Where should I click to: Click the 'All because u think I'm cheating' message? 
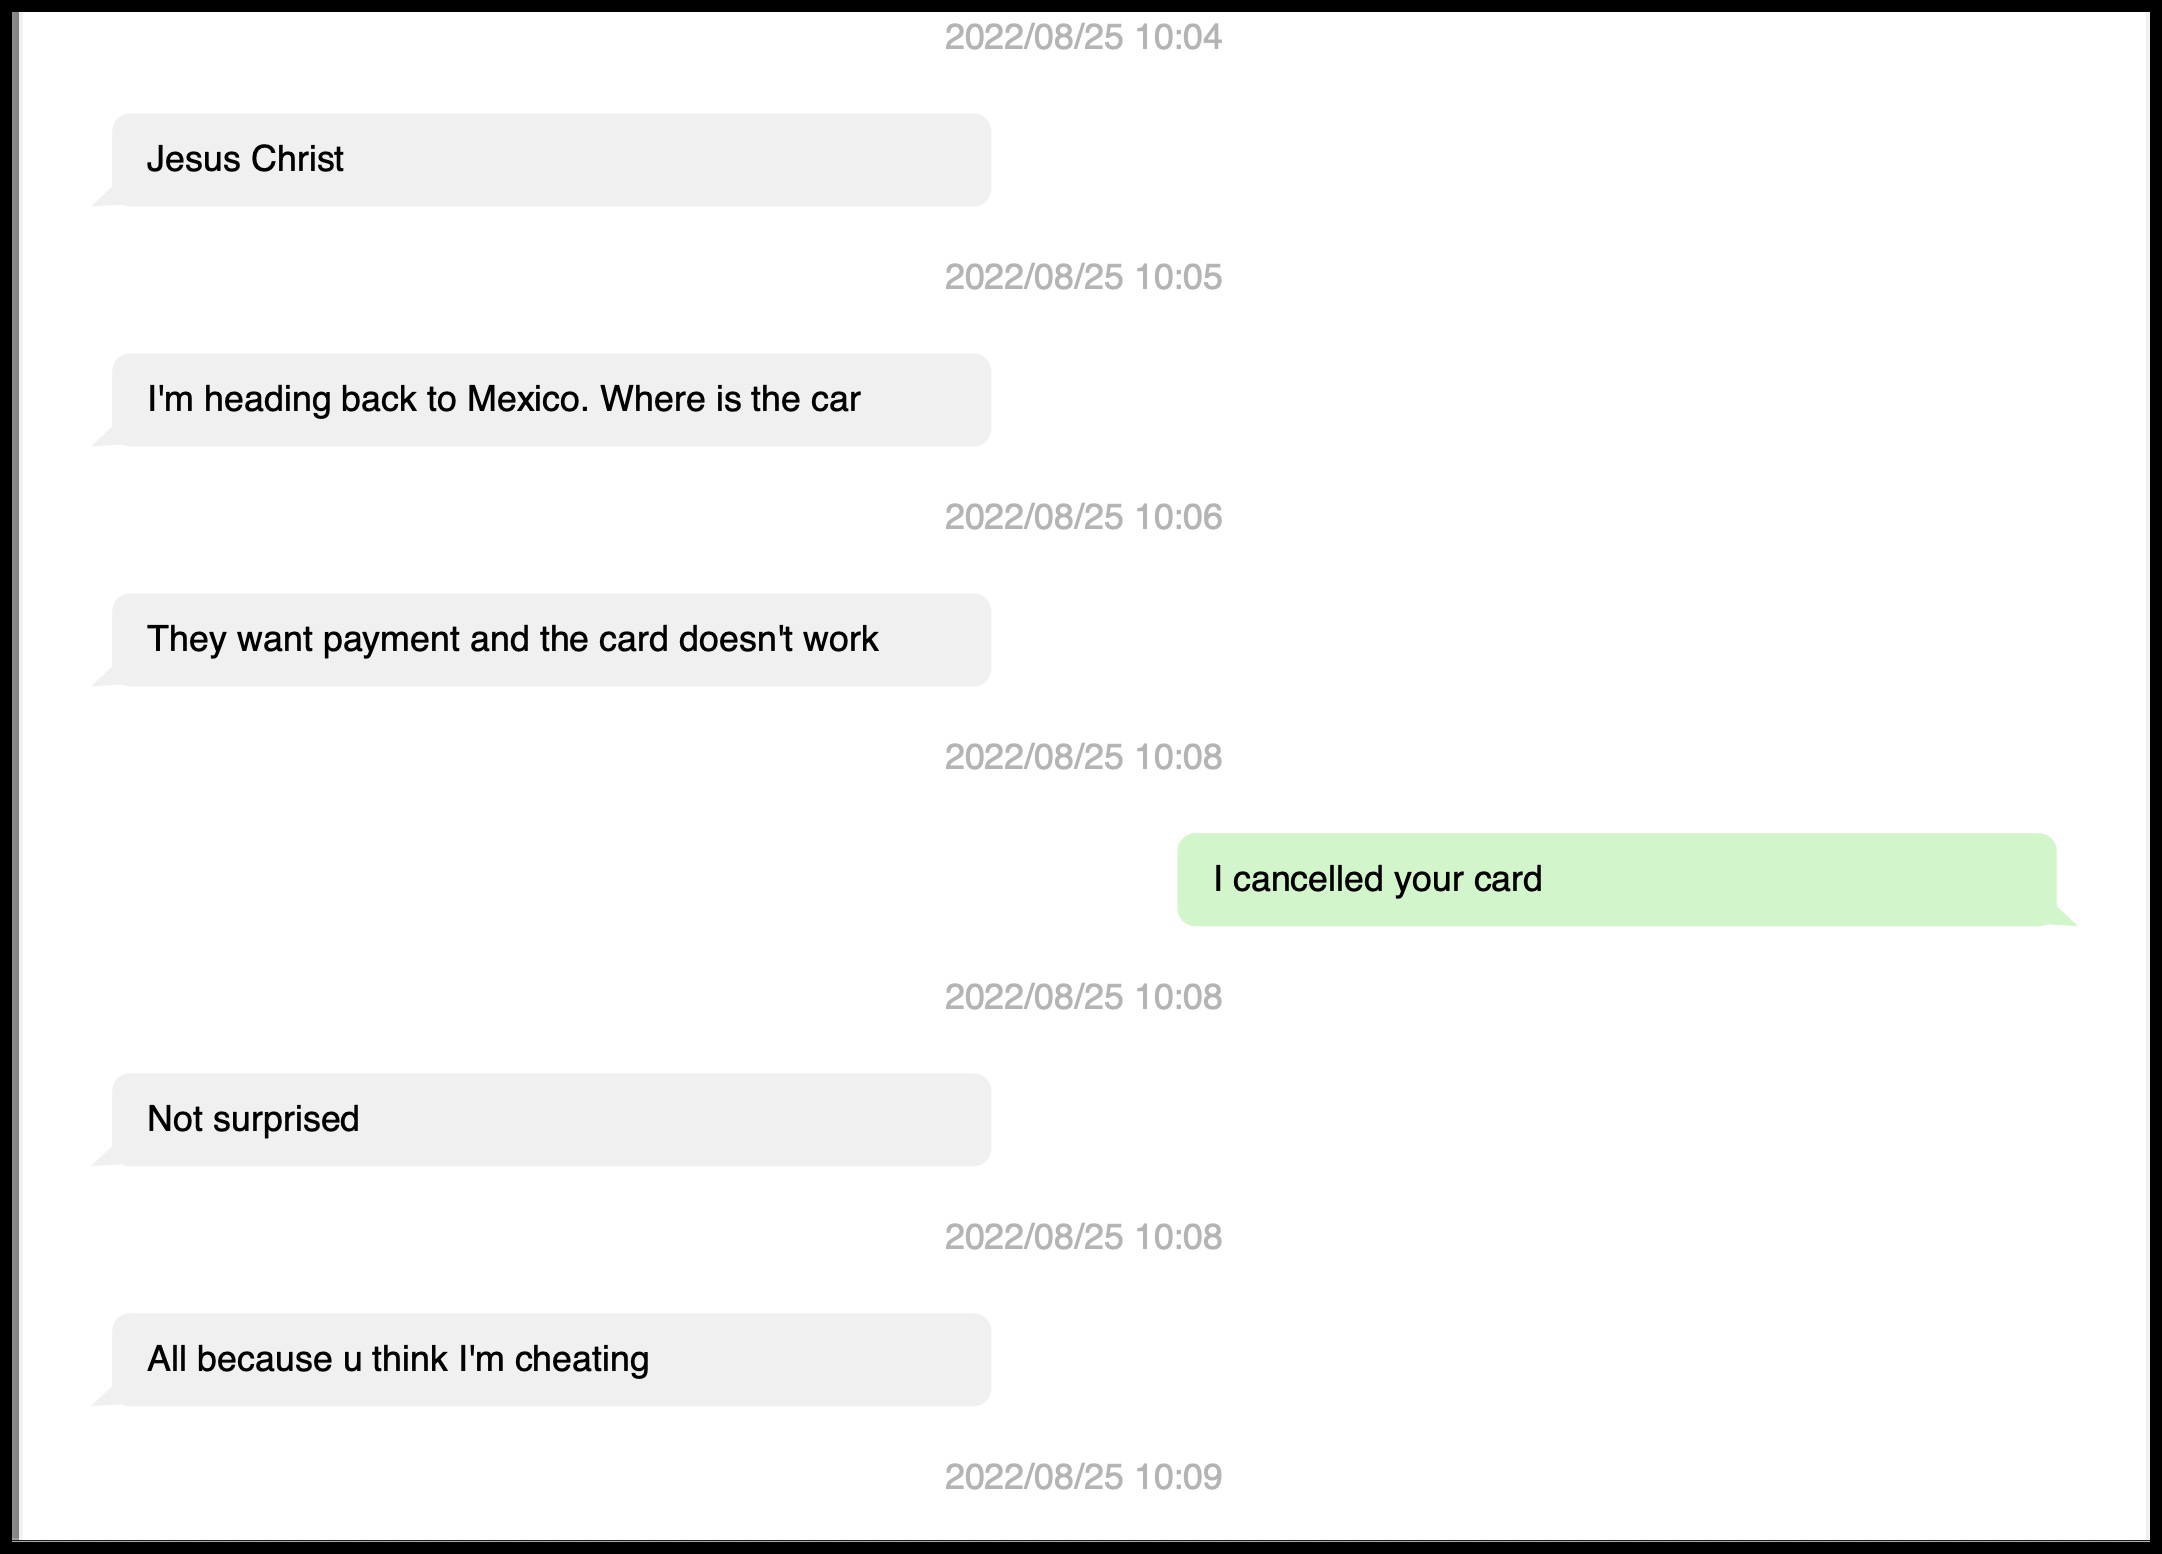550,1360
